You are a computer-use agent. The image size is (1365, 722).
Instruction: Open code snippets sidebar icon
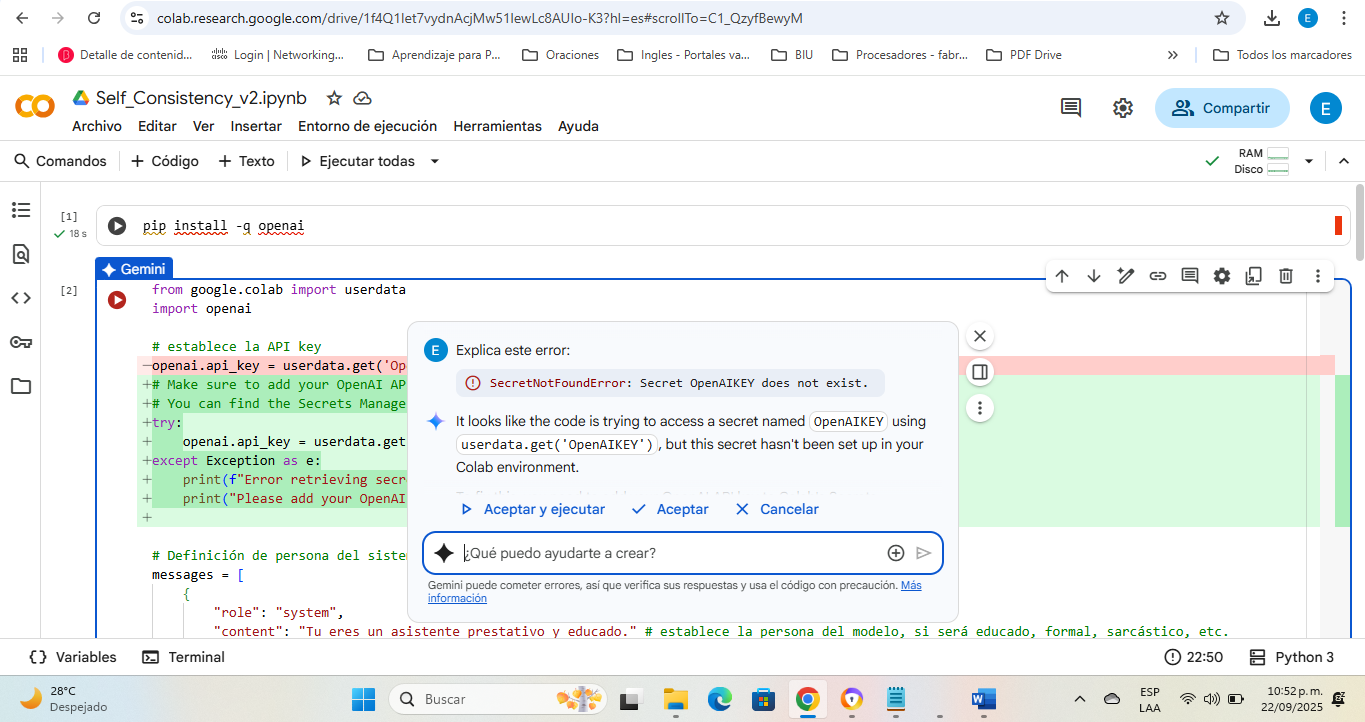pyautogui.click(x=21, y=298)
